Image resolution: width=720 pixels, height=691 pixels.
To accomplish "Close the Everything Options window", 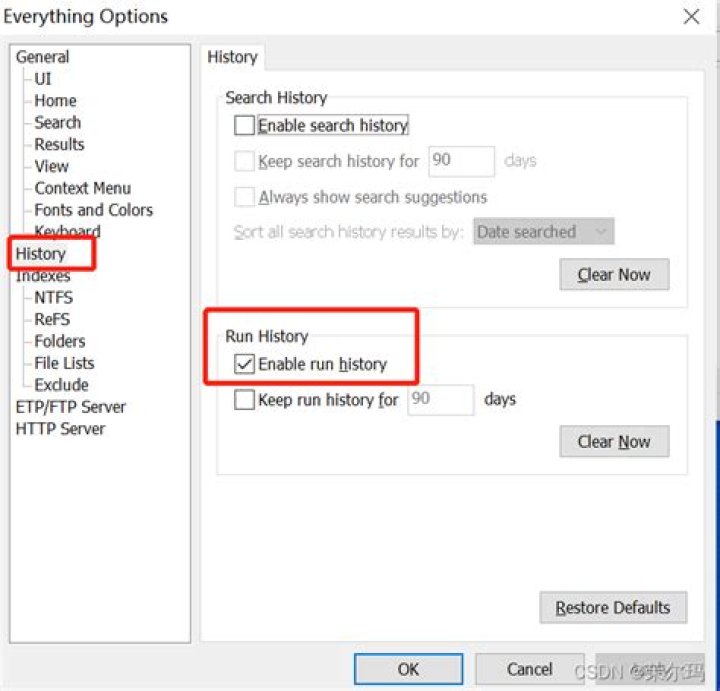I will pos(691,17).
